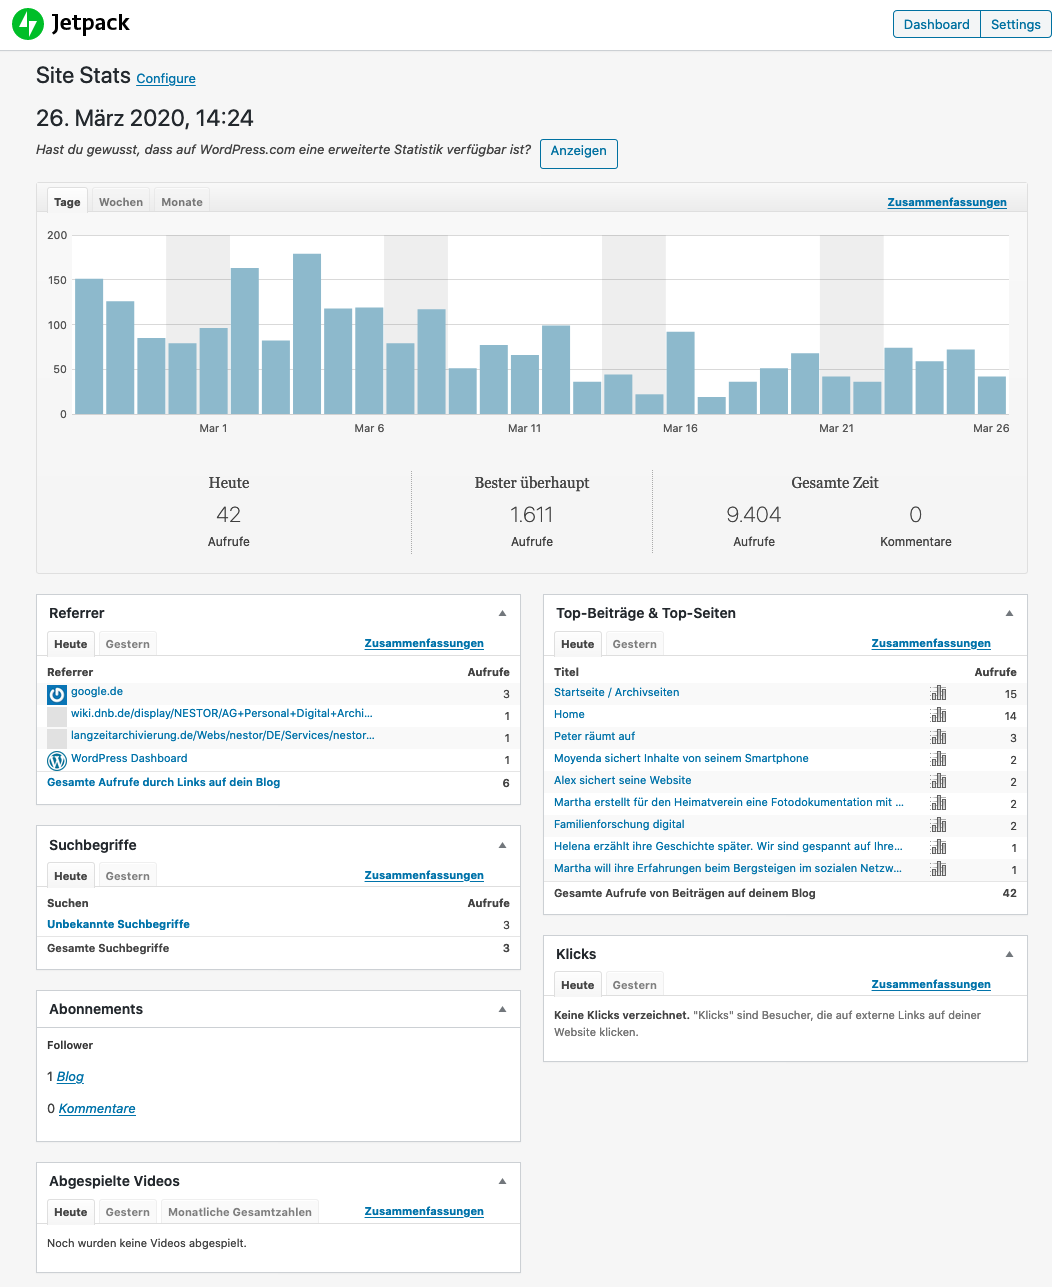The image size is (1052, 1287).
Task: Collapse the Top-Beiträge & Top-Seiten panel
Action: point(1009,613)
